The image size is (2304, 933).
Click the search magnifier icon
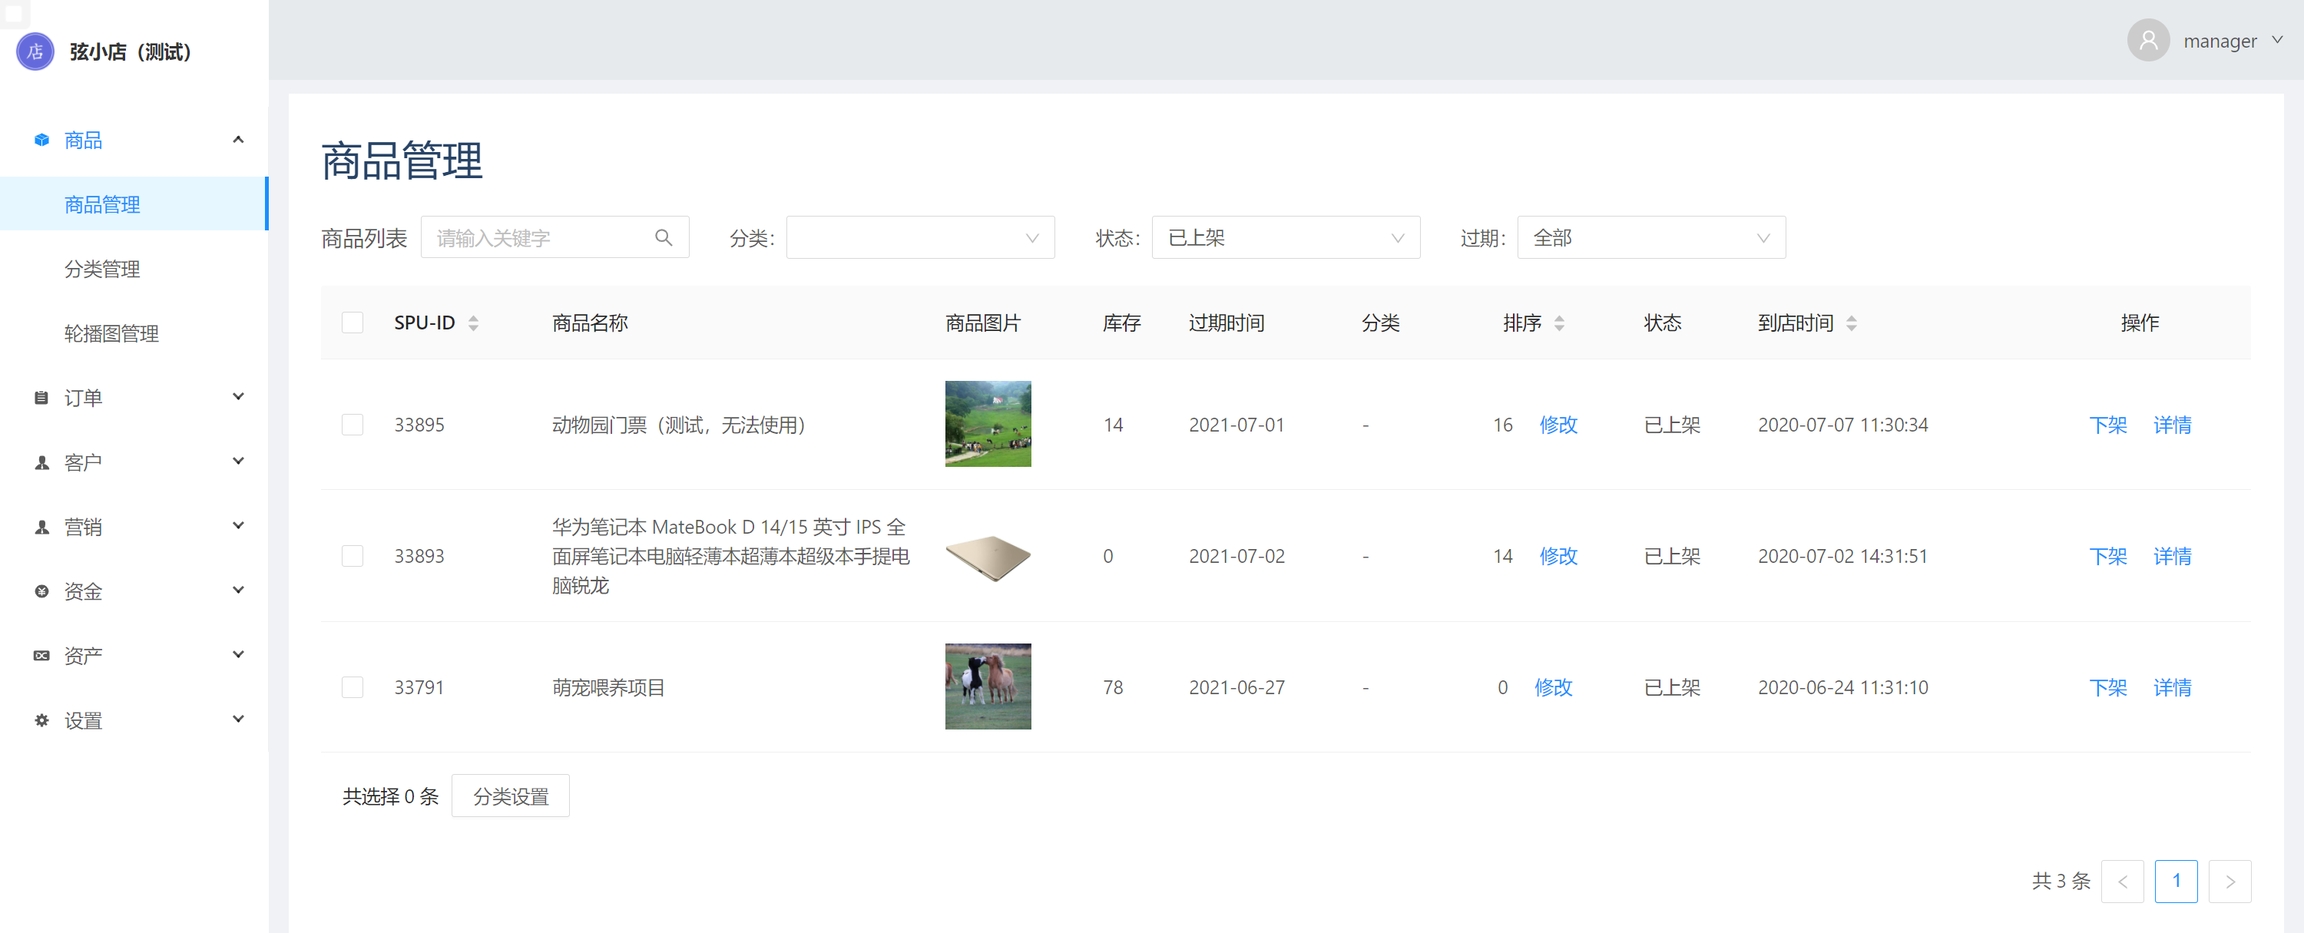[663, 238]
